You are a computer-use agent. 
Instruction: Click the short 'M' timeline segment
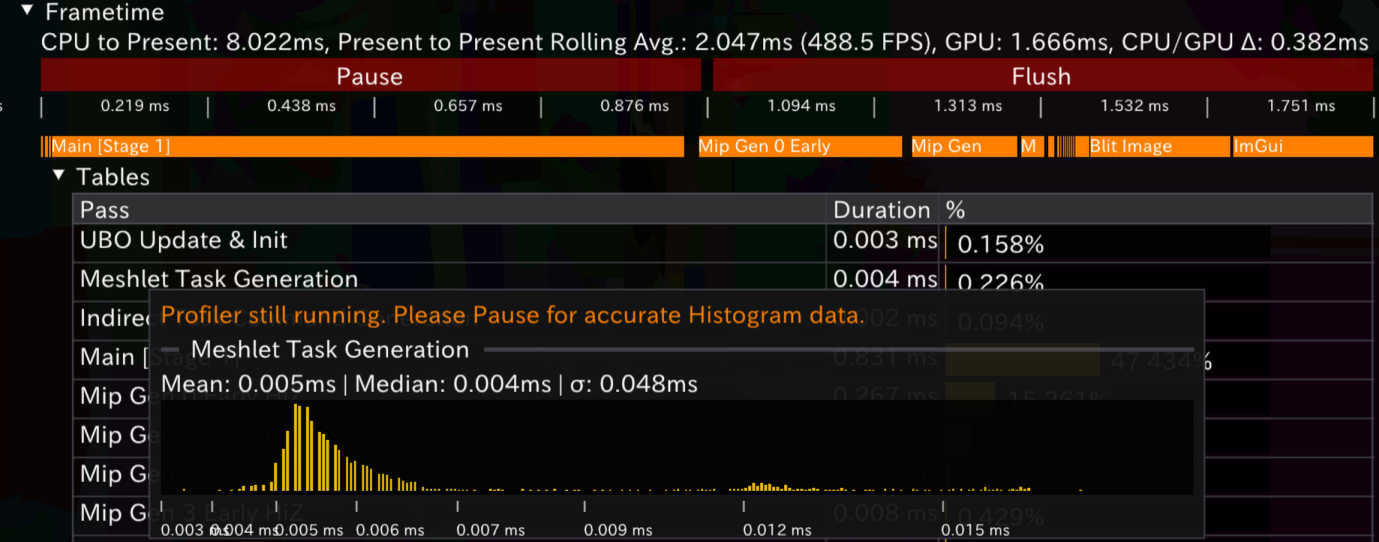click(1030, 147)
